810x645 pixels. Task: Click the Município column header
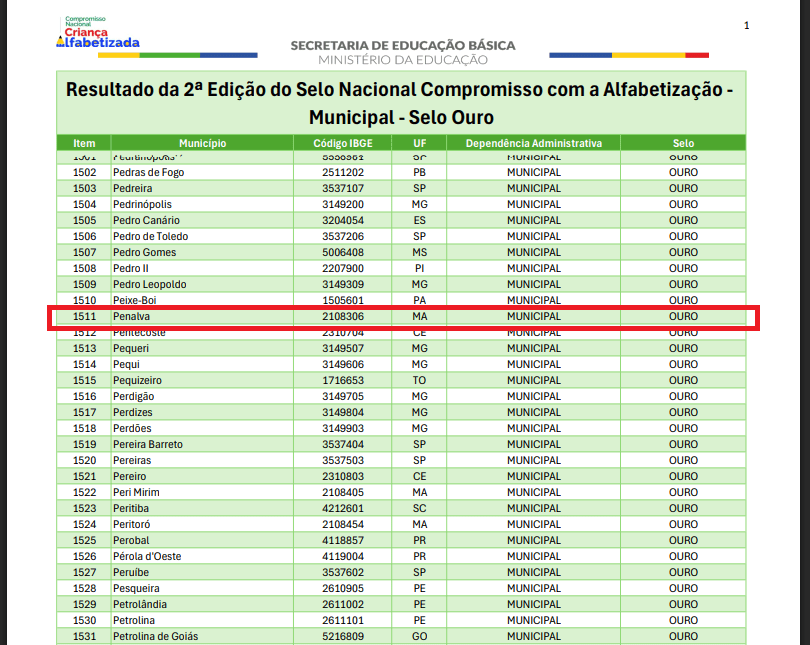point(203,143)
